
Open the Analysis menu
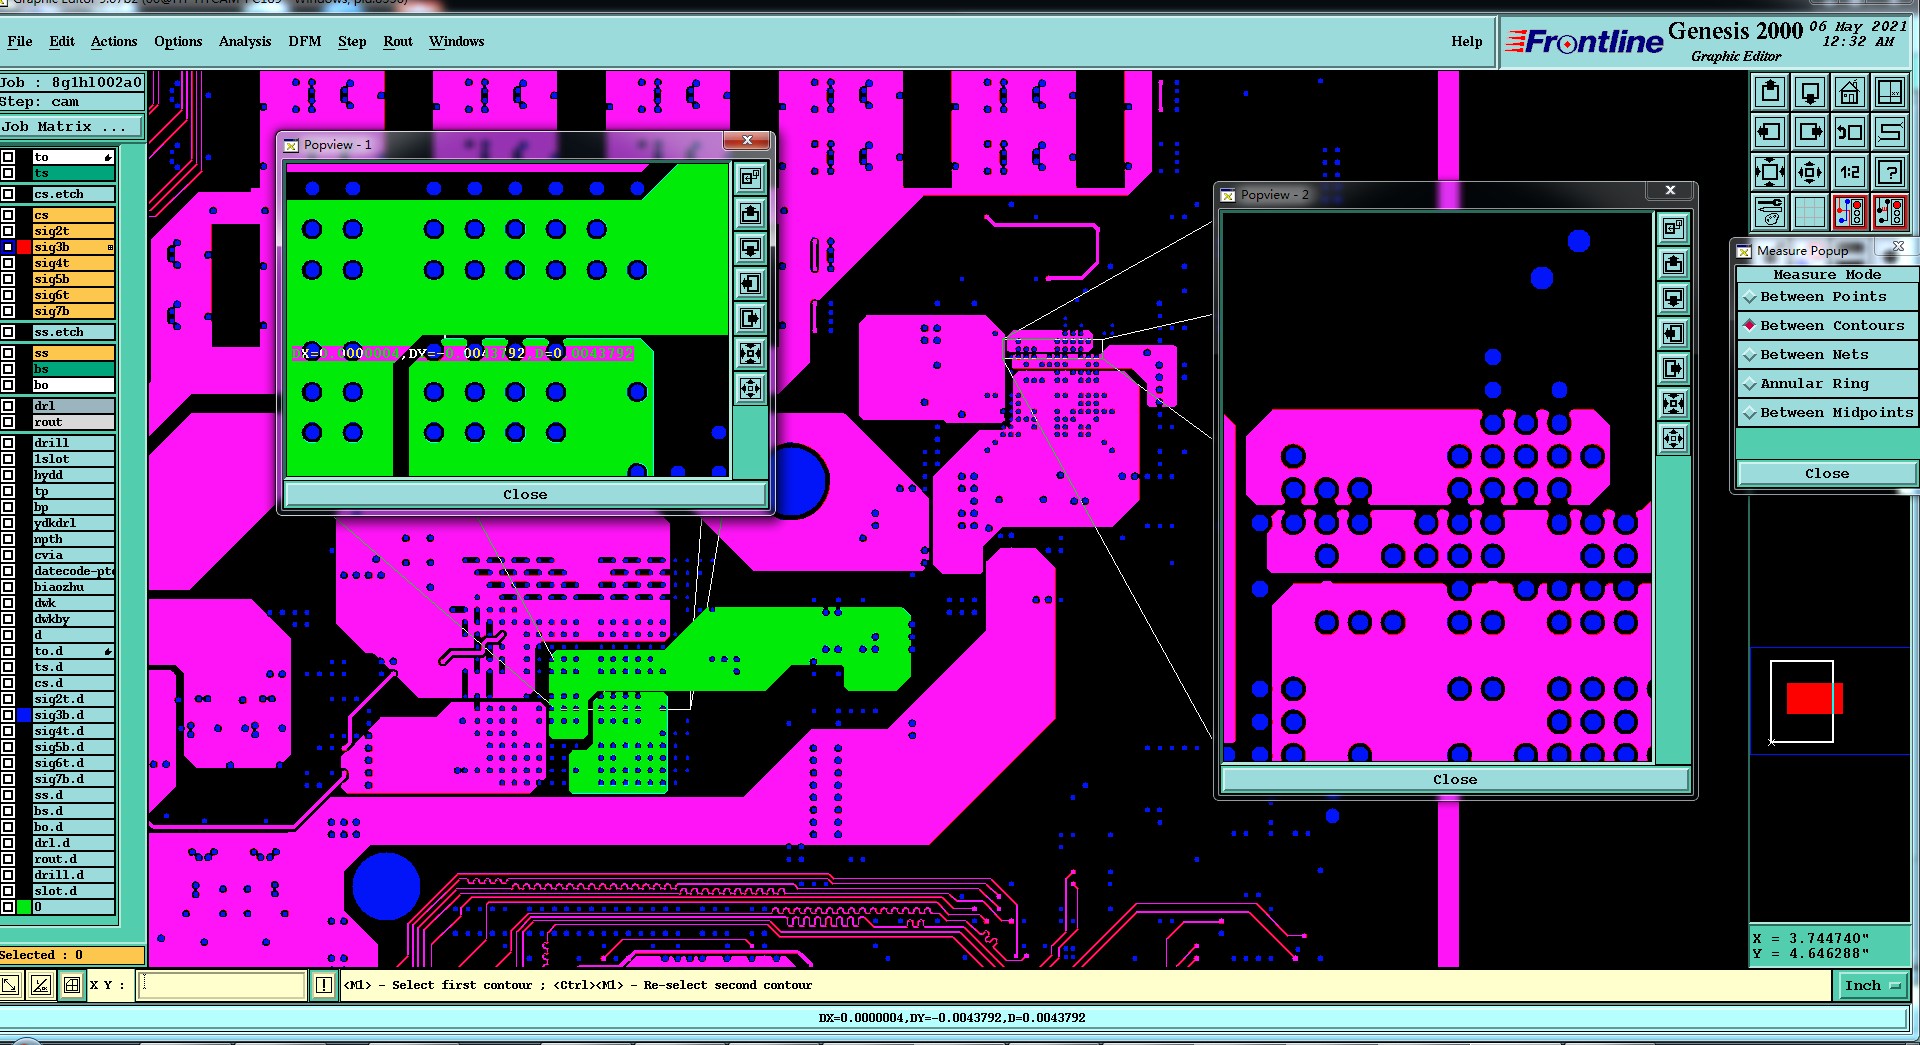coord(245,41)
